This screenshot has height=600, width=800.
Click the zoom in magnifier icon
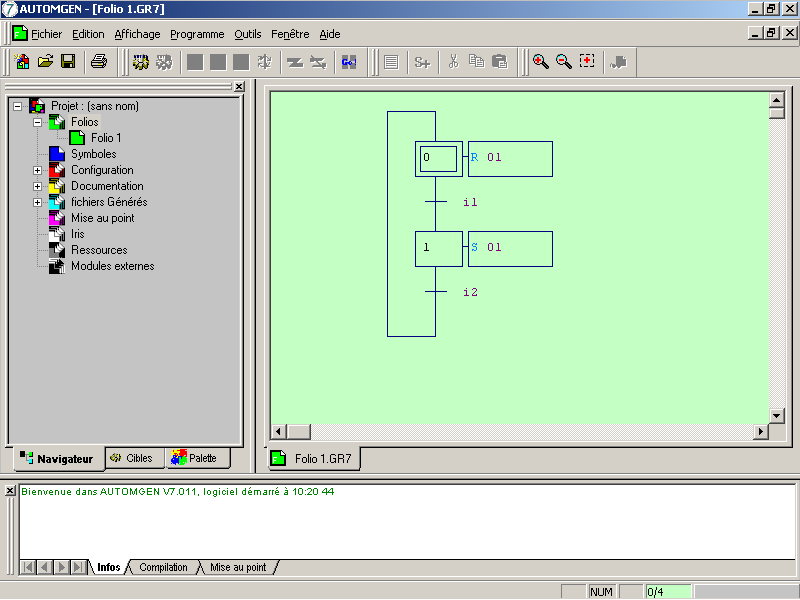tap(541, 62)
